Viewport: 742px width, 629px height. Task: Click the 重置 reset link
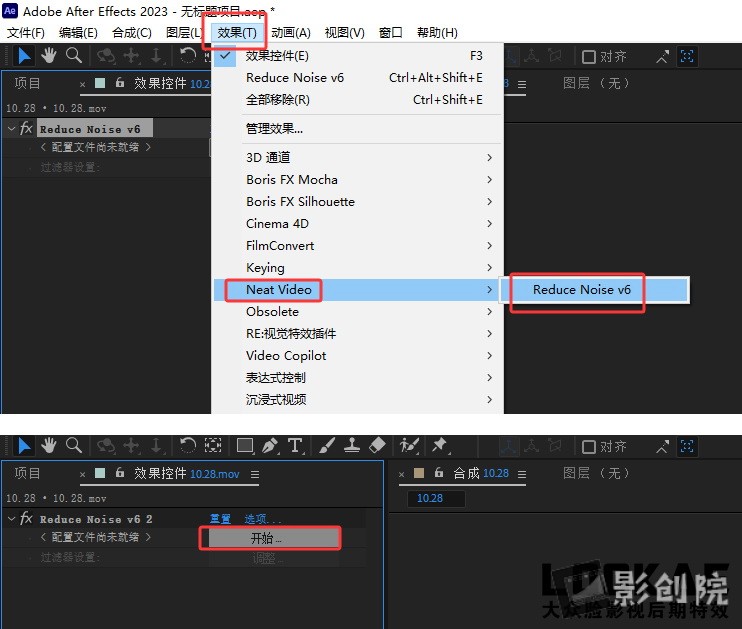pos(220,519)
